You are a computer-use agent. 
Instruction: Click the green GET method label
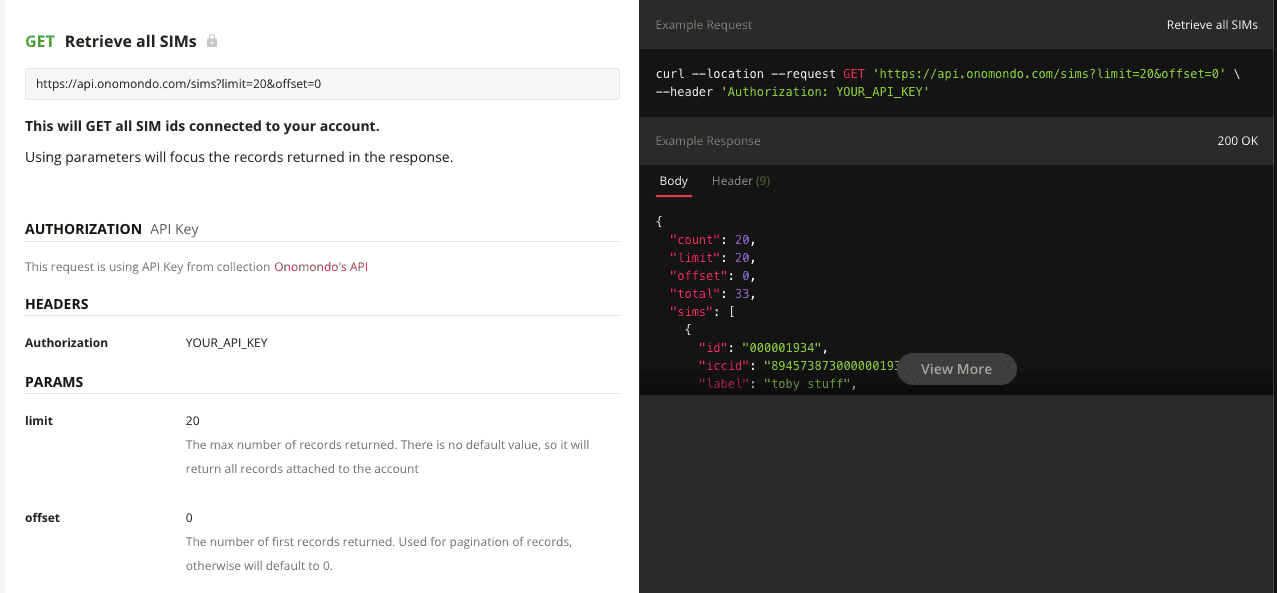tap(40, 42)
